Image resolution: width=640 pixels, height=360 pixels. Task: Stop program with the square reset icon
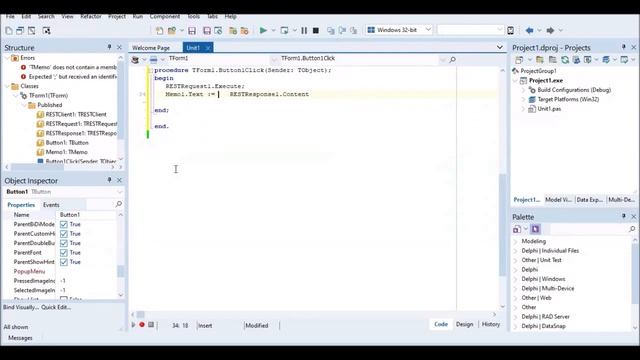coord(316,31)
